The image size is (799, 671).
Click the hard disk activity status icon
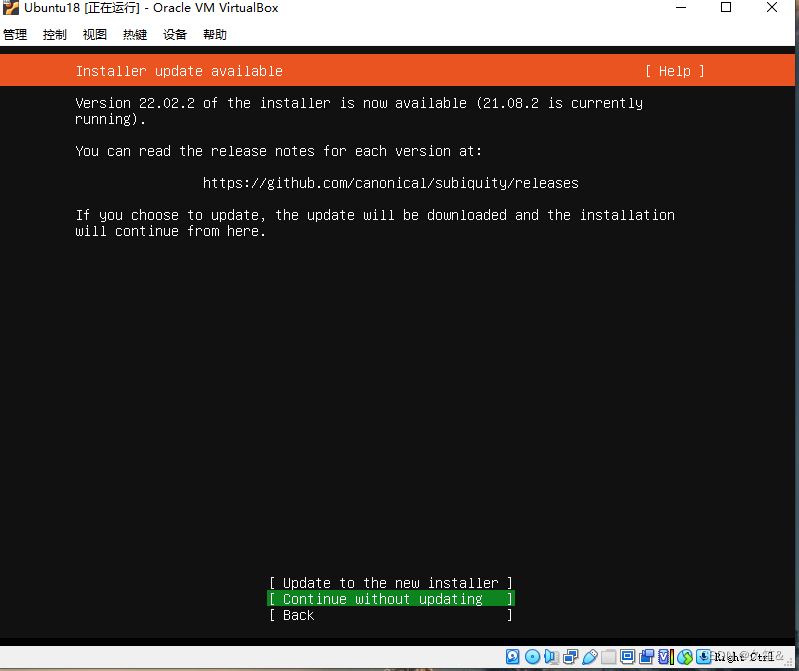pyautogui.click(x=512, y=657)
